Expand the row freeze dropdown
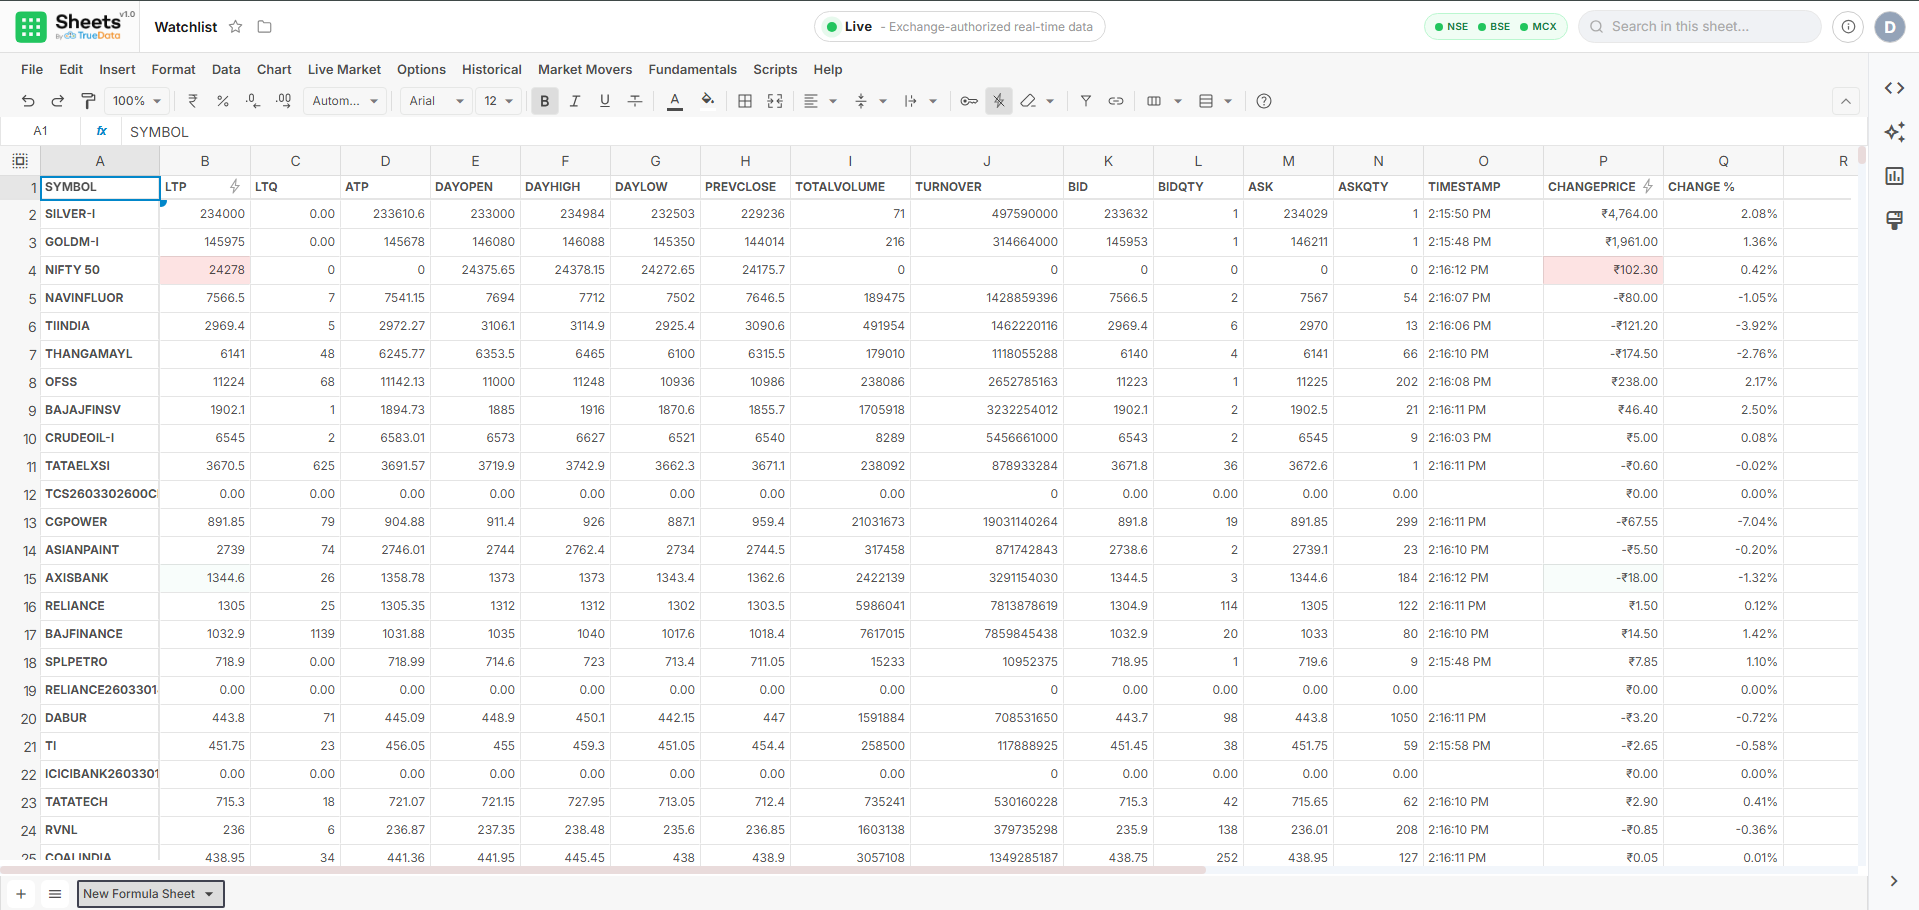1919x910 pixels. point(1228,101)
